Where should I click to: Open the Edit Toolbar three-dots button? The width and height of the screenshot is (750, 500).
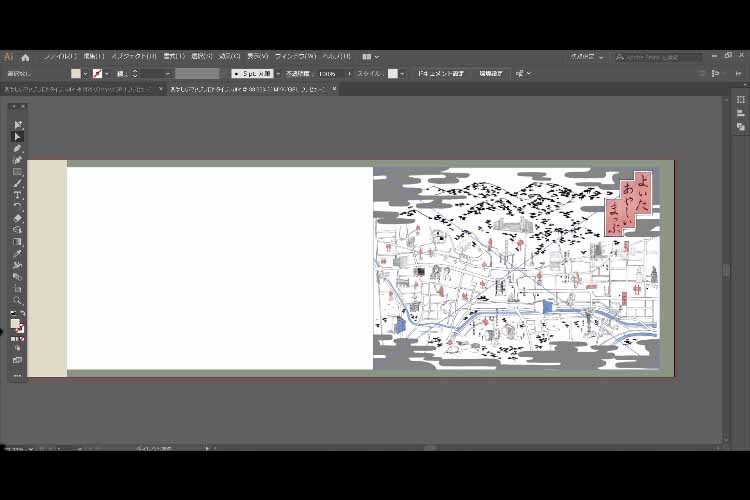(x=18, y=375)
